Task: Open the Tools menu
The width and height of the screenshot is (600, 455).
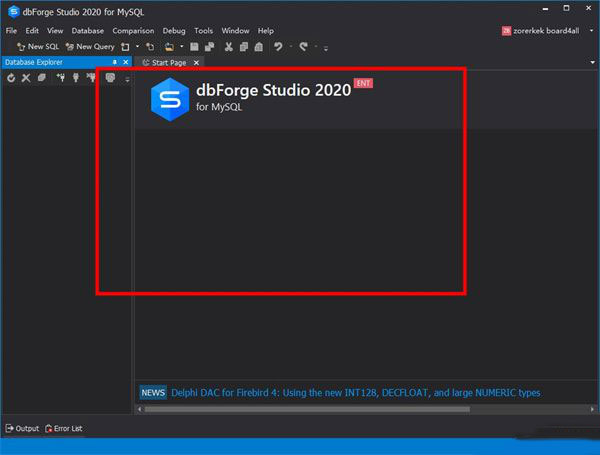Action: (x=203, y=31)
